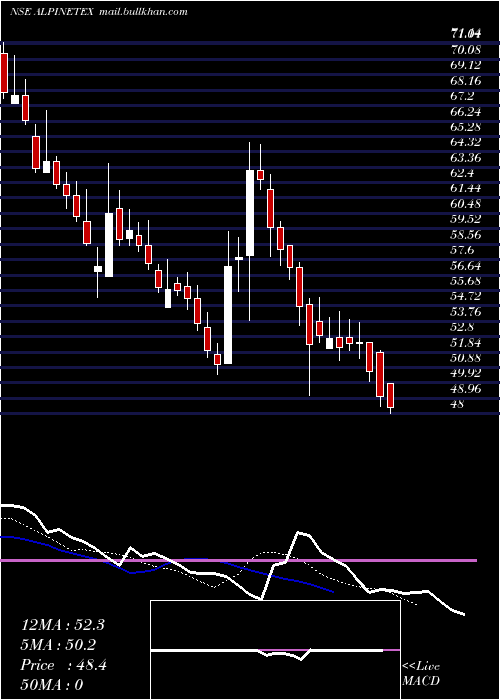Click the last red candlestick near 48
The height and width of the screenshot is (700, 500).
pos(391,395)
